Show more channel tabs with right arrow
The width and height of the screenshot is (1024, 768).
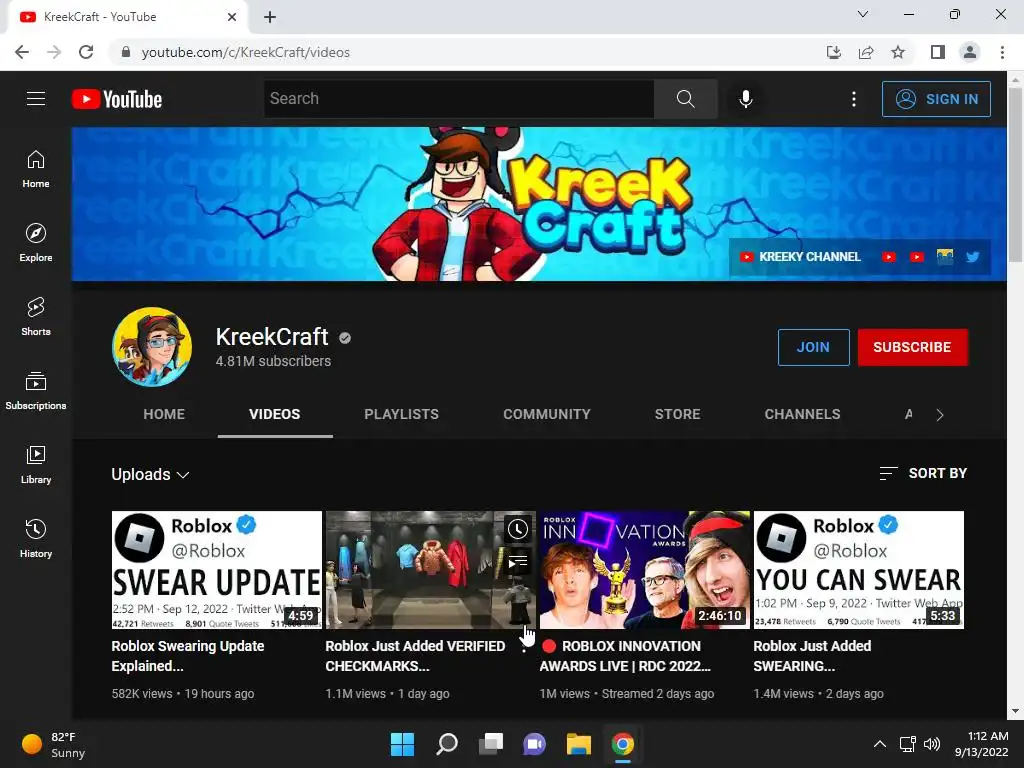940,415
